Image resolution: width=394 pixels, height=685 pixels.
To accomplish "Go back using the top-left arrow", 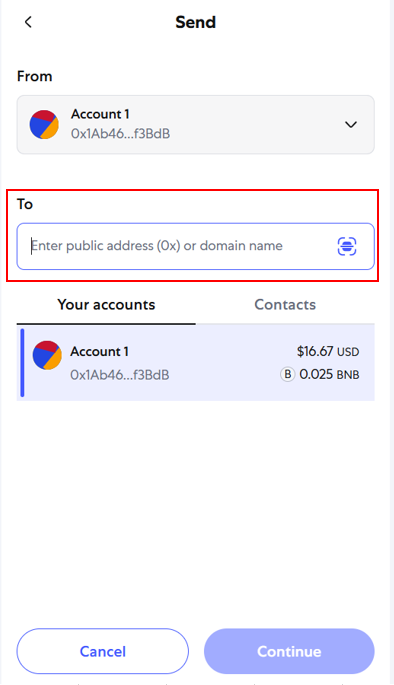I will tap(28, 22).
